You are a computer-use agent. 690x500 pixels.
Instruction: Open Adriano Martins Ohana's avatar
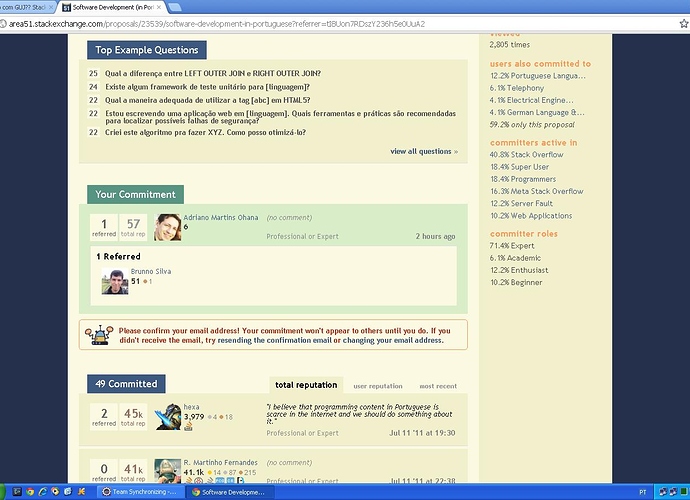(x=168, y=227)
